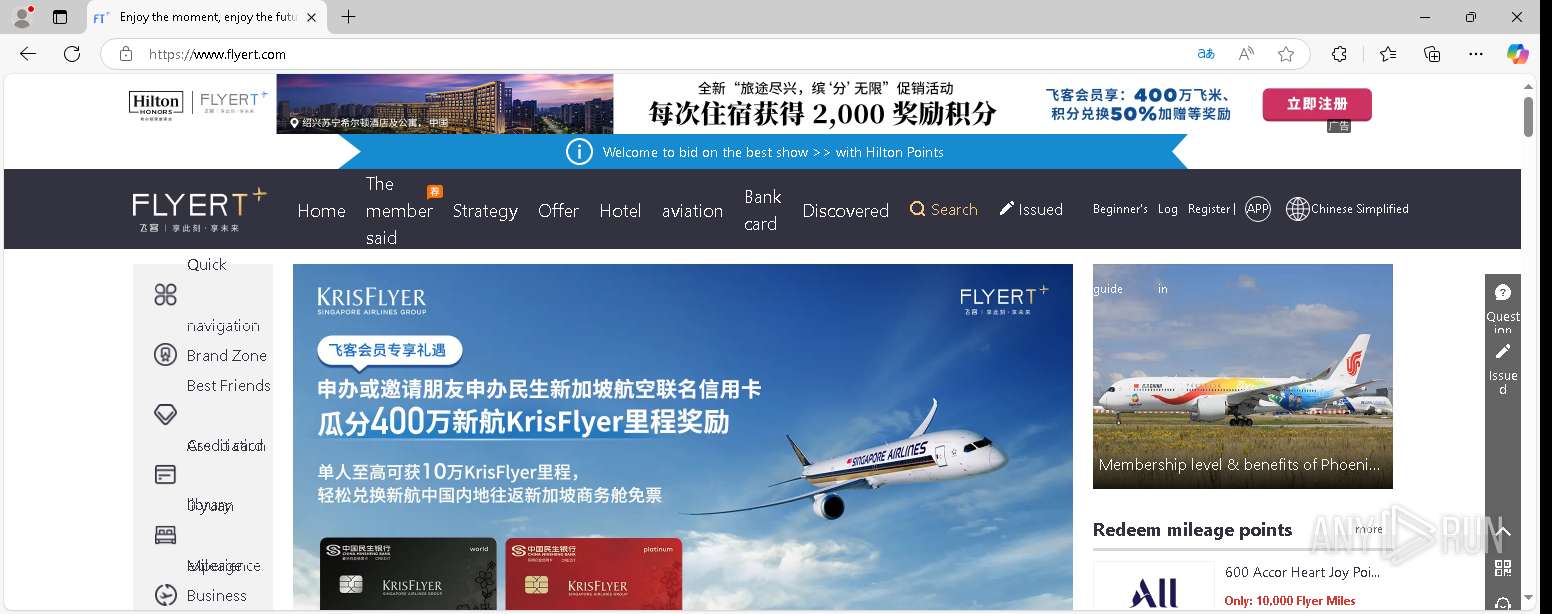Expand the tab actions menu button
Image resolution: width=1552 pixels, height=614 pixels.
(x=60, y=17)
